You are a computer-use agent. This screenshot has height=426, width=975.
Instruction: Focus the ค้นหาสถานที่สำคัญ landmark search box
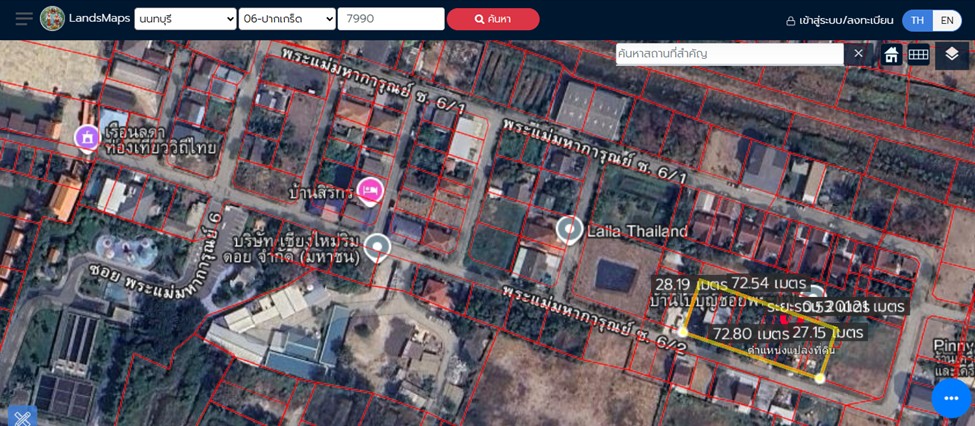[x=729, y=54]
